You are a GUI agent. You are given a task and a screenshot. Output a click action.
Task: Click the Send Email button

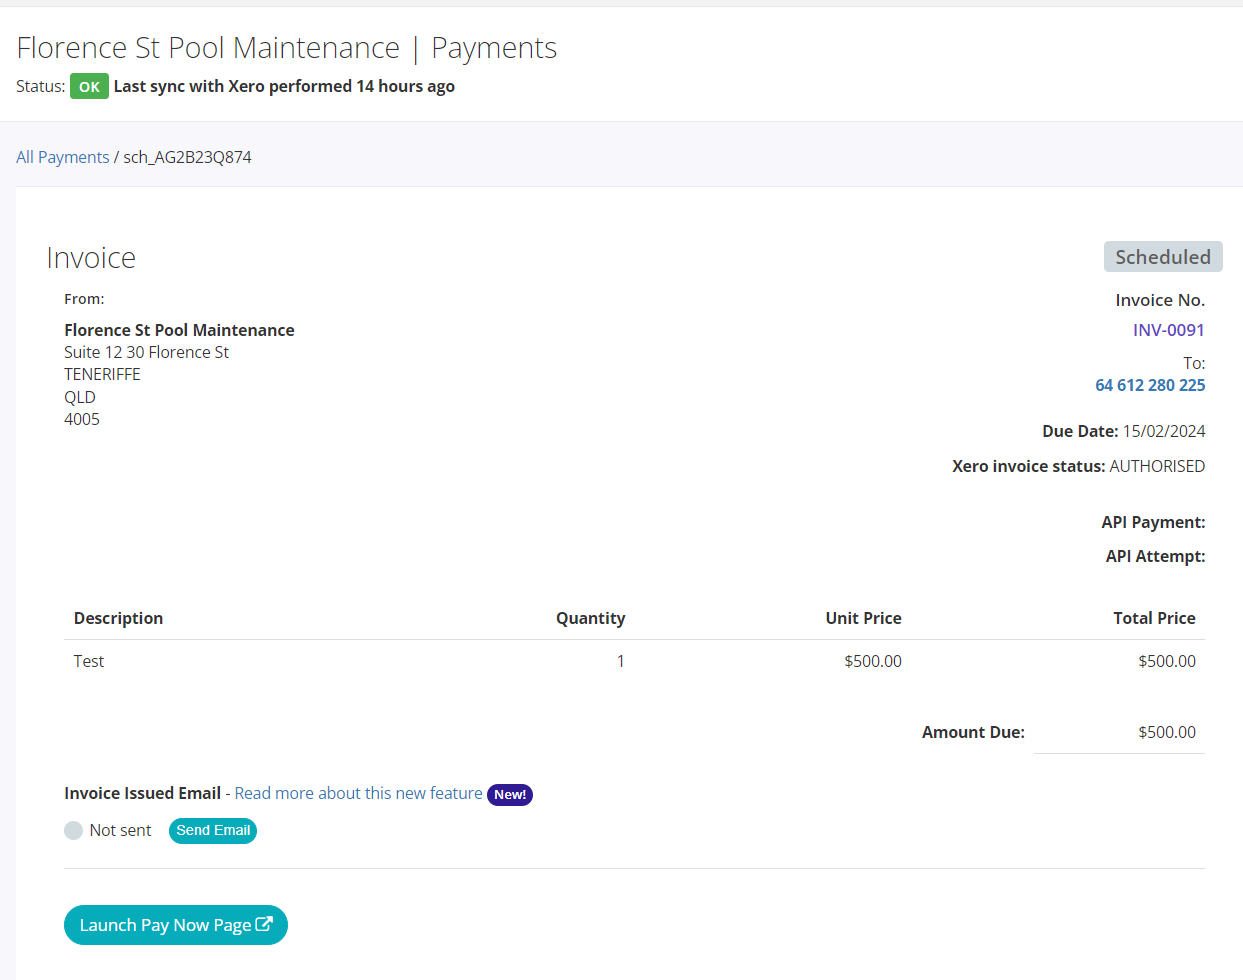pos(213,831)
